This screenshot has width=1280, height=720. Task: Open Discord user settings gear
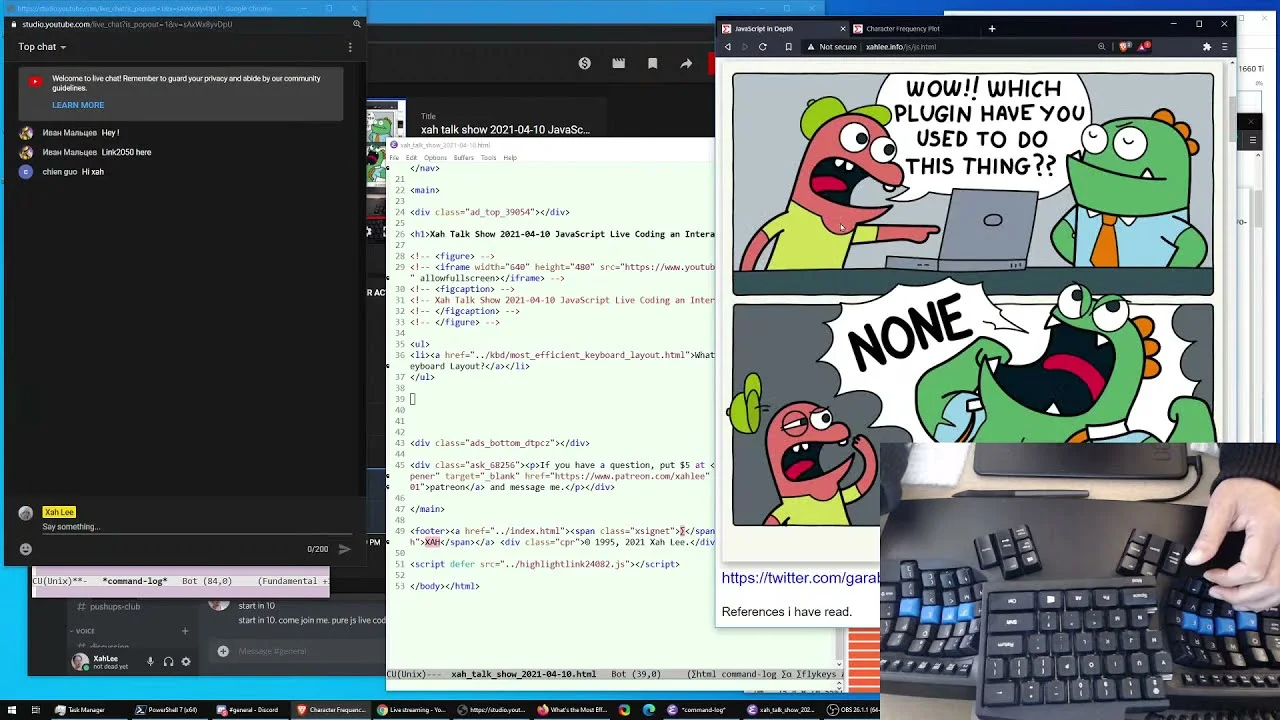(185, 661)
